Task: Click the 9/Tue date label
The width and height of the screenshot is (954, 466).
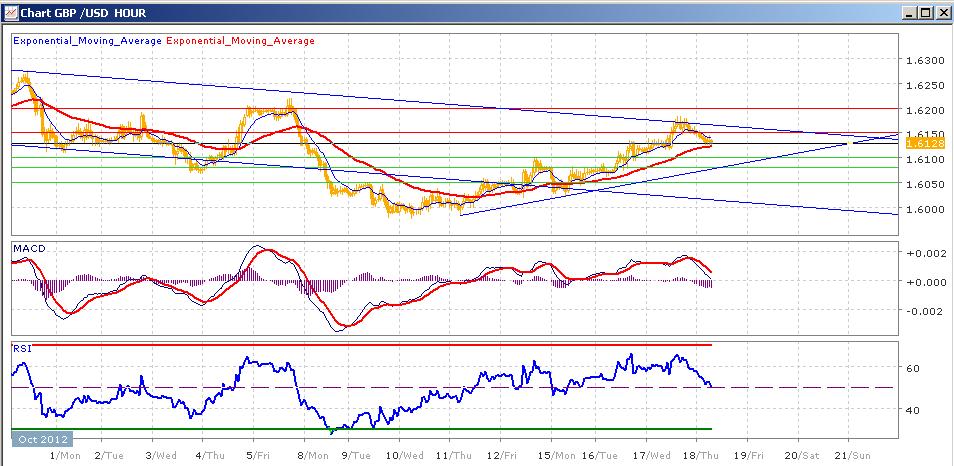Action: coord(355,454)
